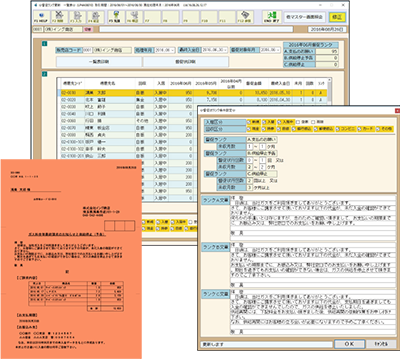The width and height of the screenshot is (400, 360).
Task: Click the F6 toolbar icon
Action: coord(134,17)
